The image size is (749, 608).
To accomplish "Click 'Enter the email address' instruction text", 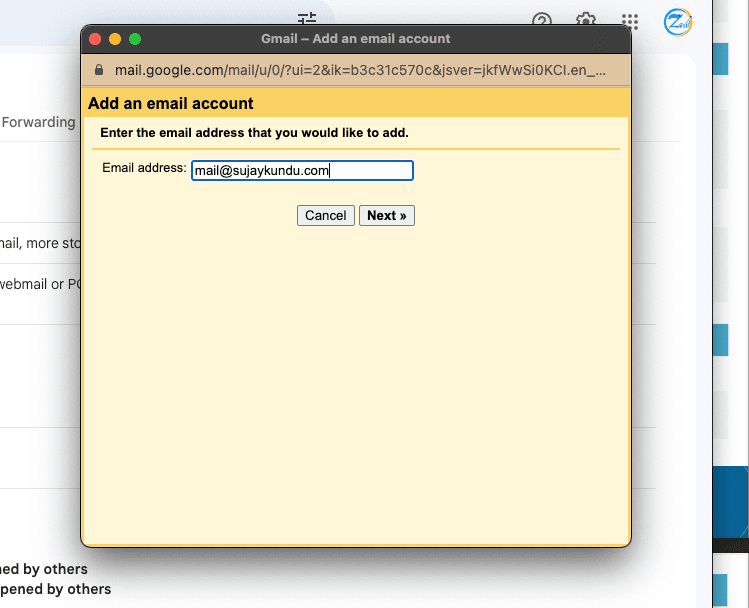I will [x=254, y=133].
